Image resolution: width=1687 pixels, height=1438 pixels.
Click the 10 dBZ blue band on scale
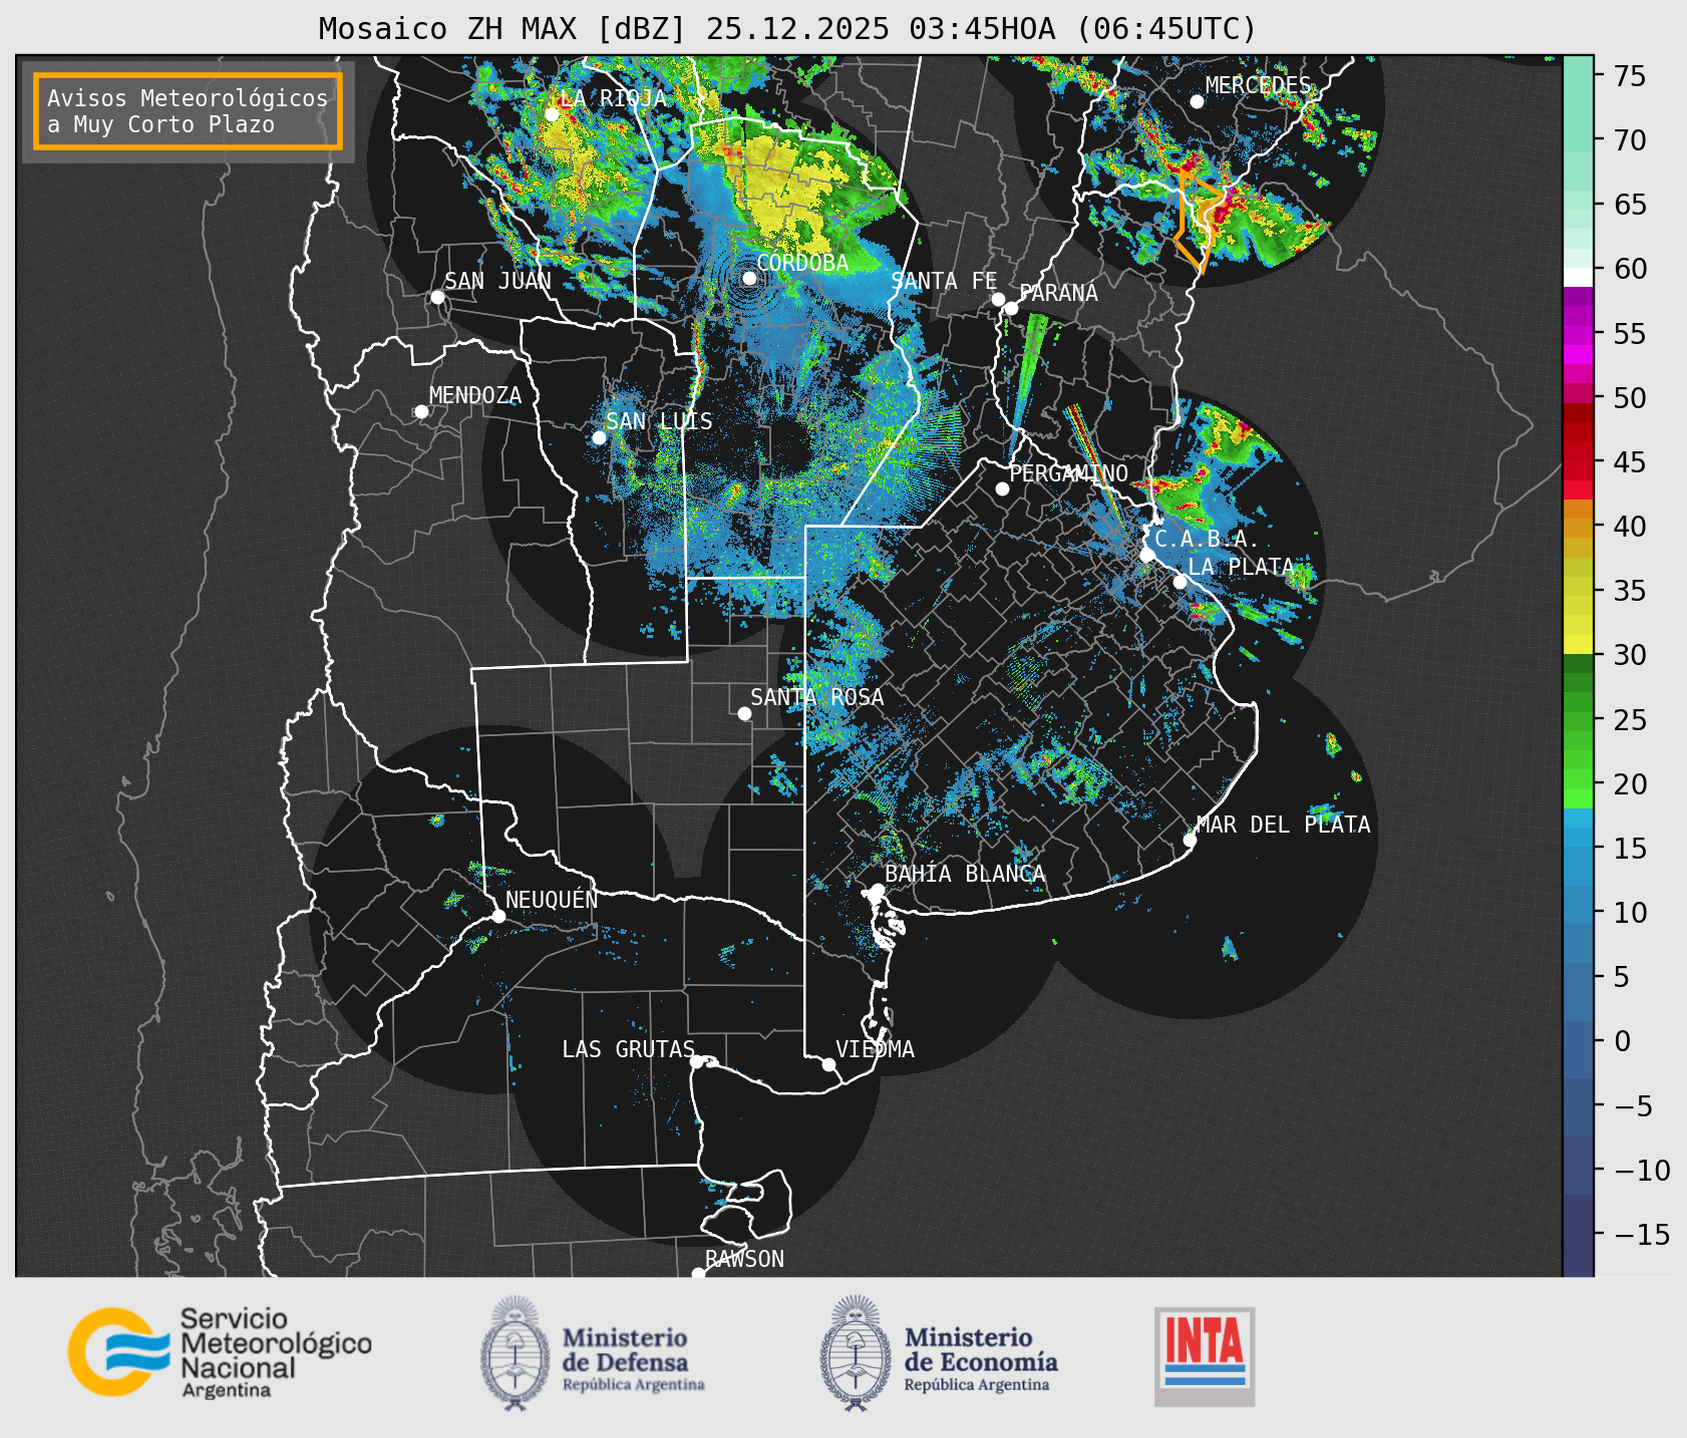(x=1577, y=912)
